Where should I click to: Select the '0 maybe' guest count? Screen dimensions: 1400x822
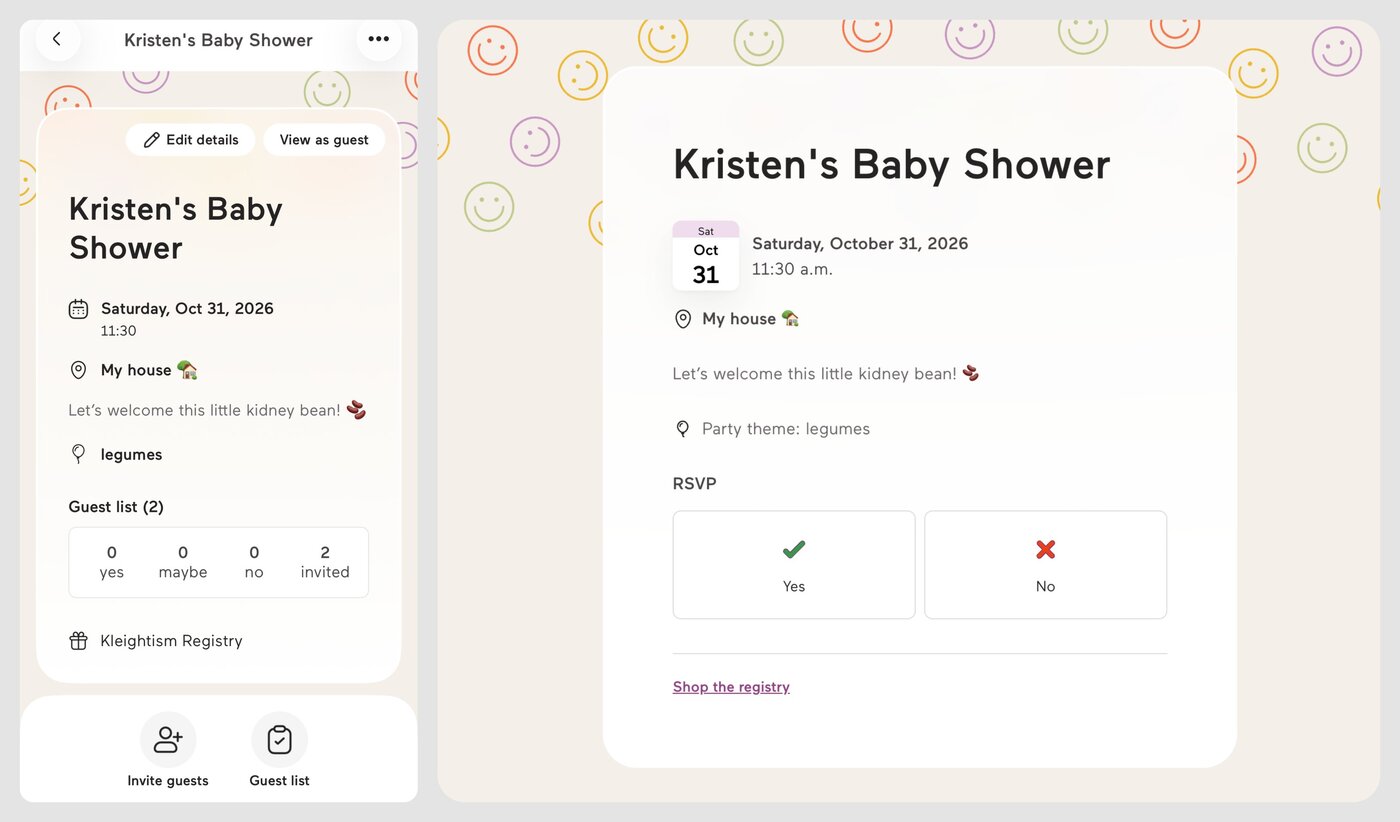183,562
